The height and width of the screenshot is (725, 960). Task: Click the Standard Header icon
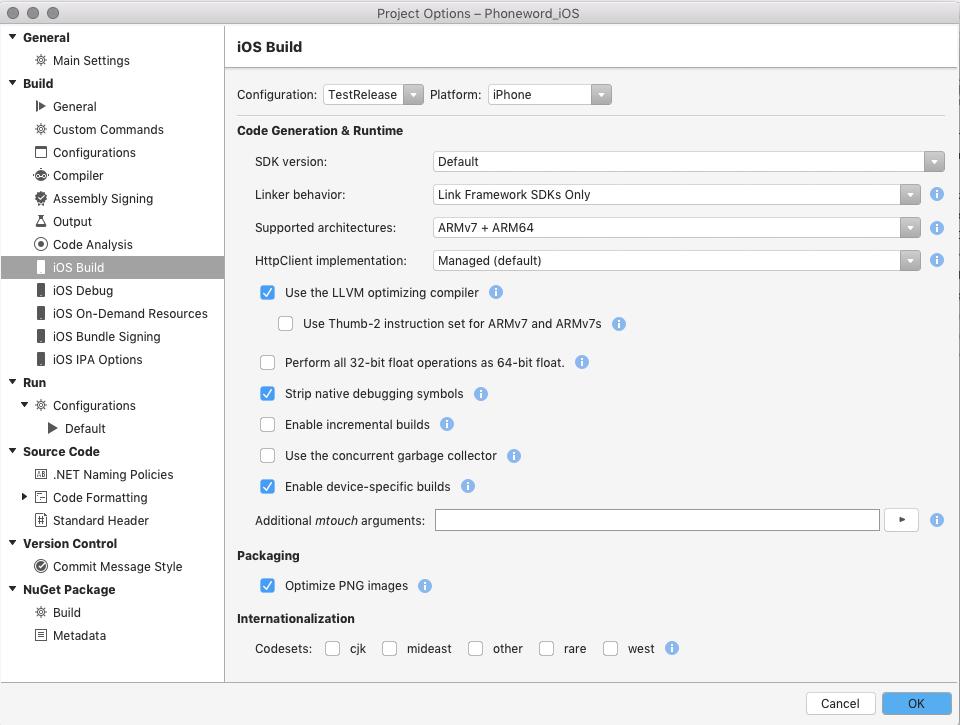click(41, 521)
